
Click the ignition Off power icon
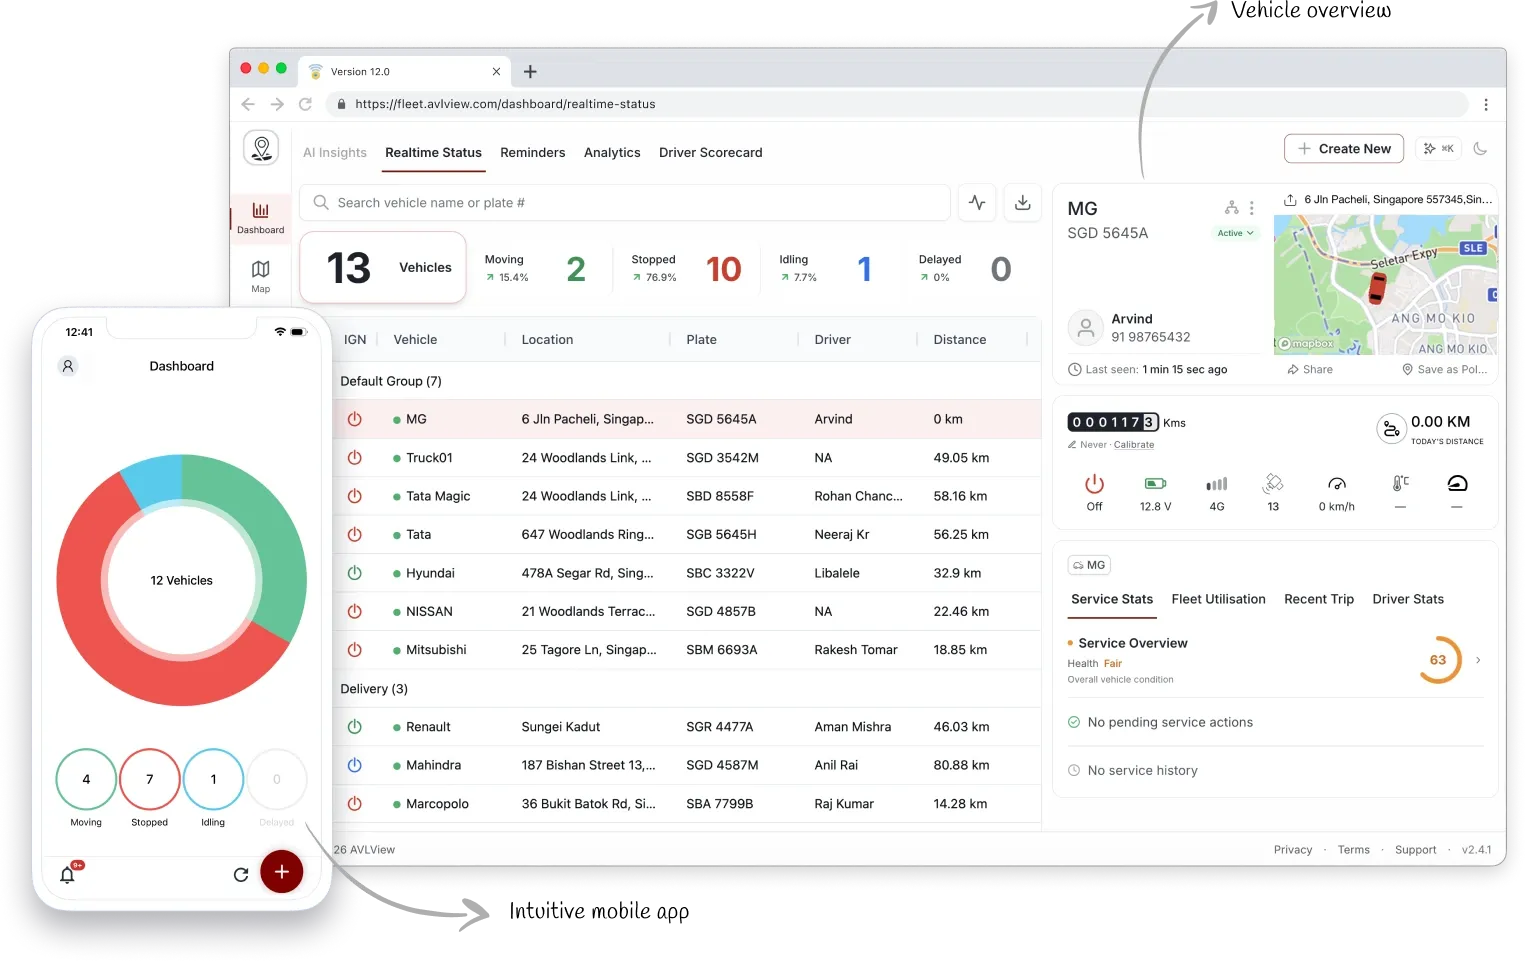click(x=1095, y=484)
